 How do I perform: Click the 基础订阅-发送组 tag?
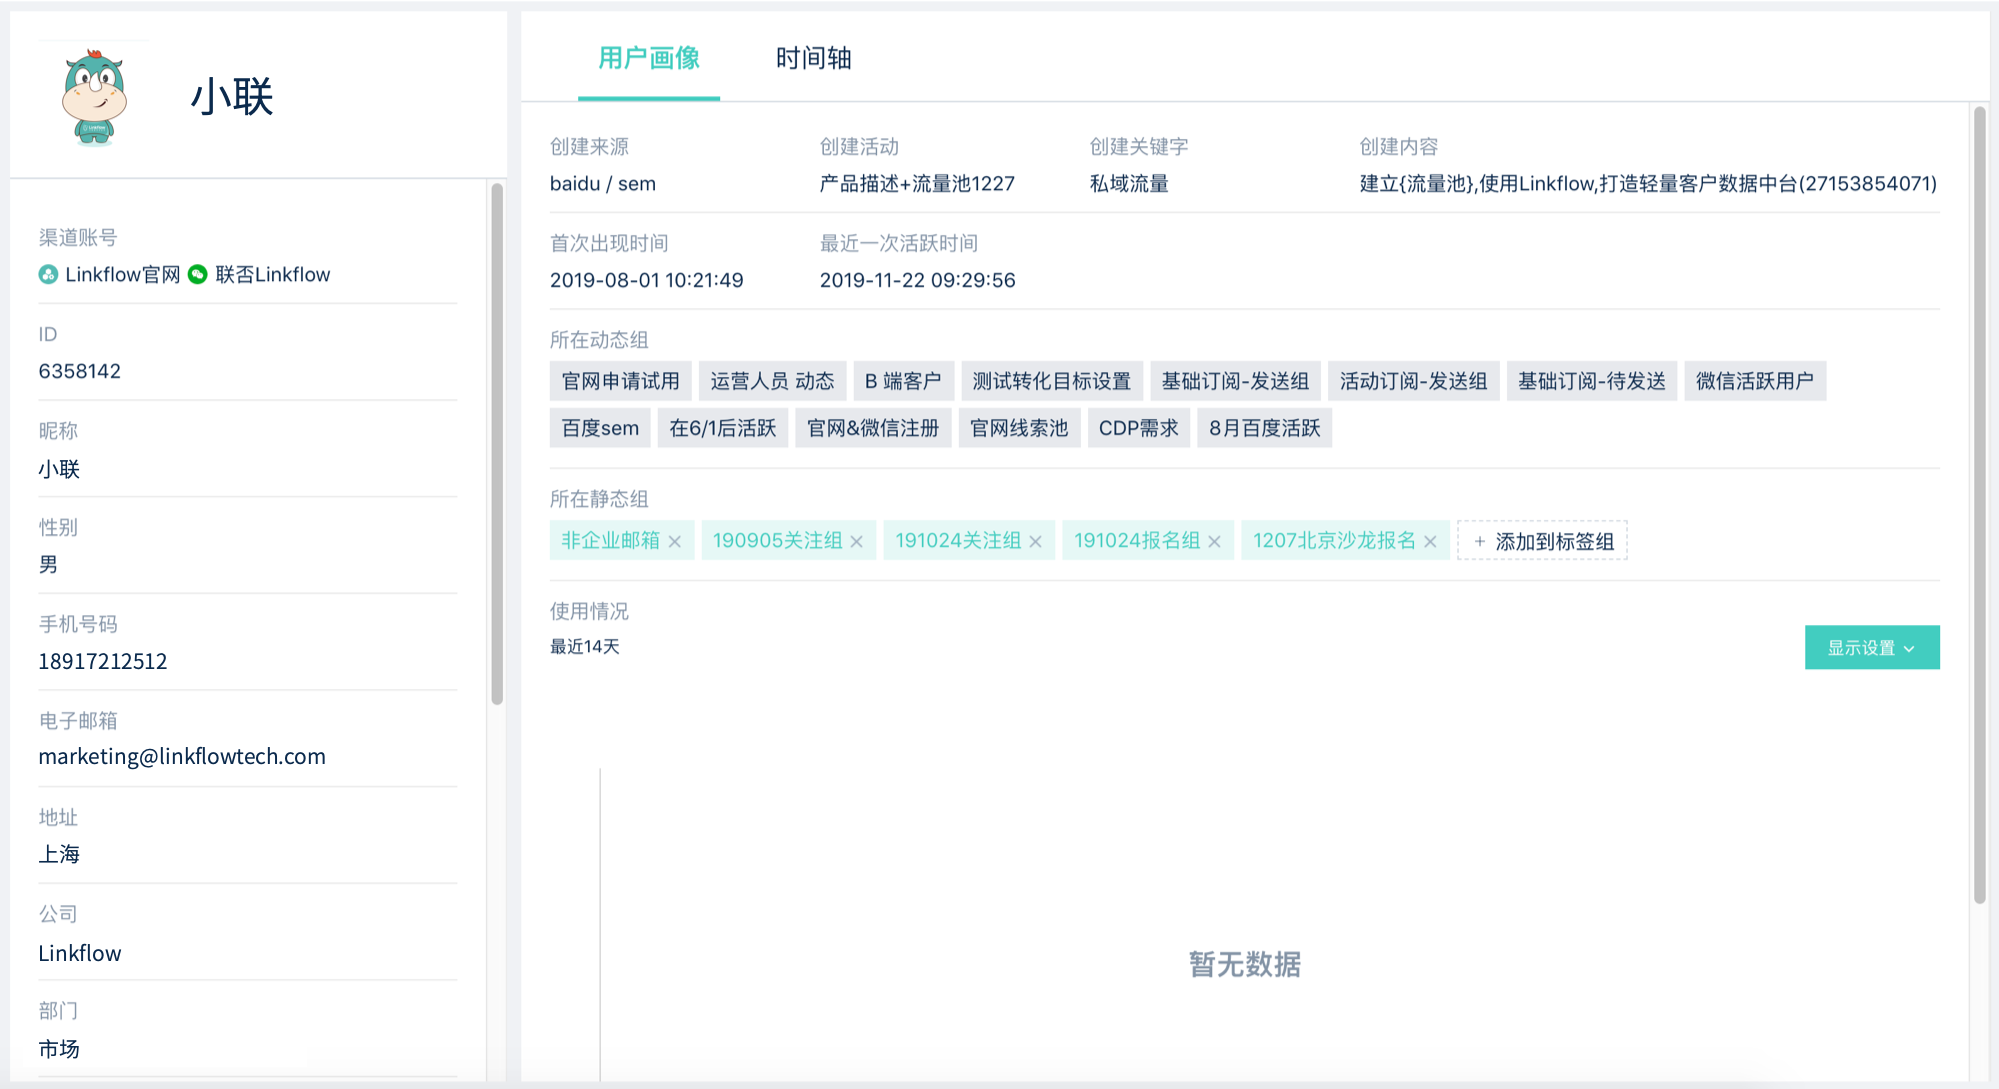click(x=1235, y=381)
